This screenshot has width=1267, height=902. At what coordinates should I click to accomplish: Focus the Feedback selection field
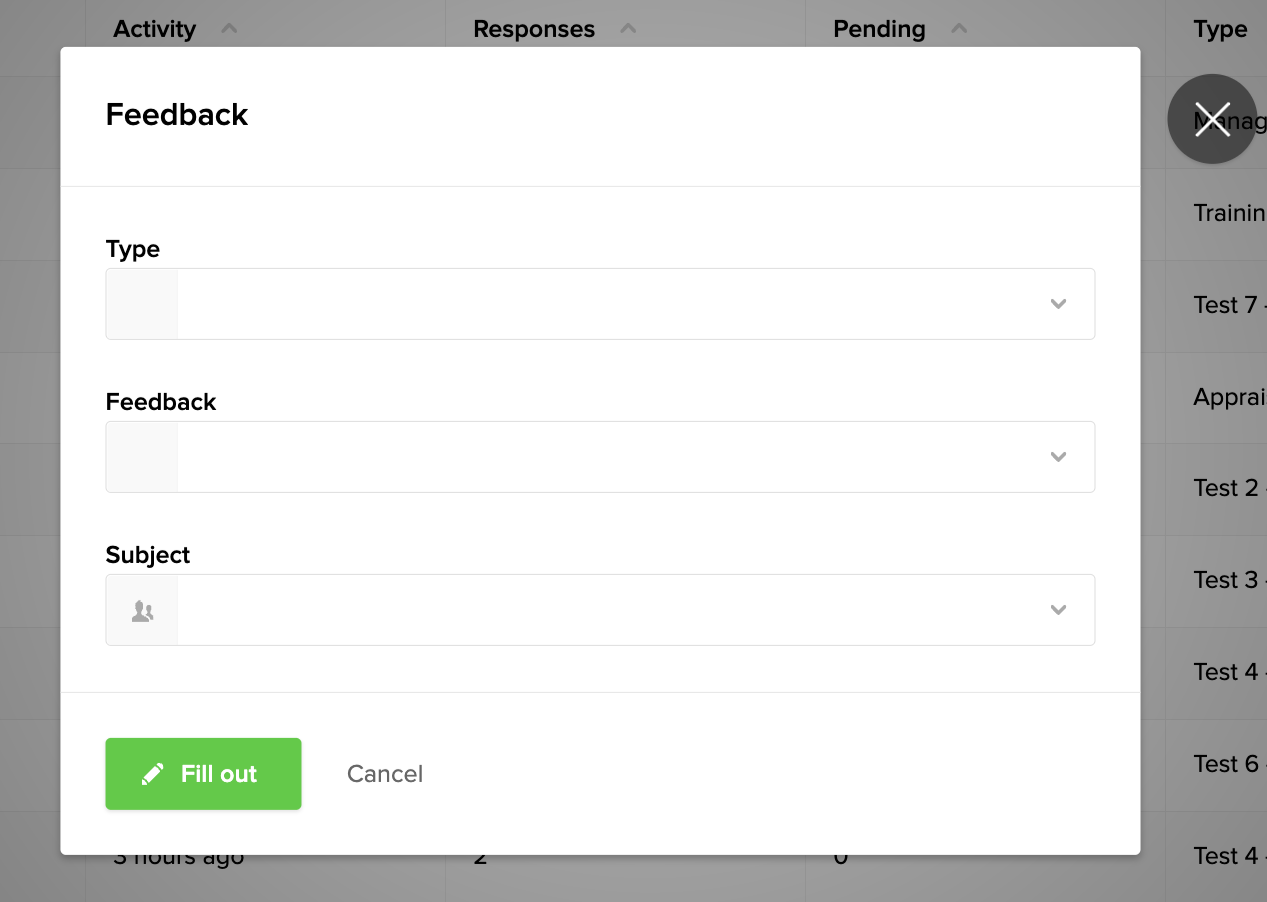600,457
